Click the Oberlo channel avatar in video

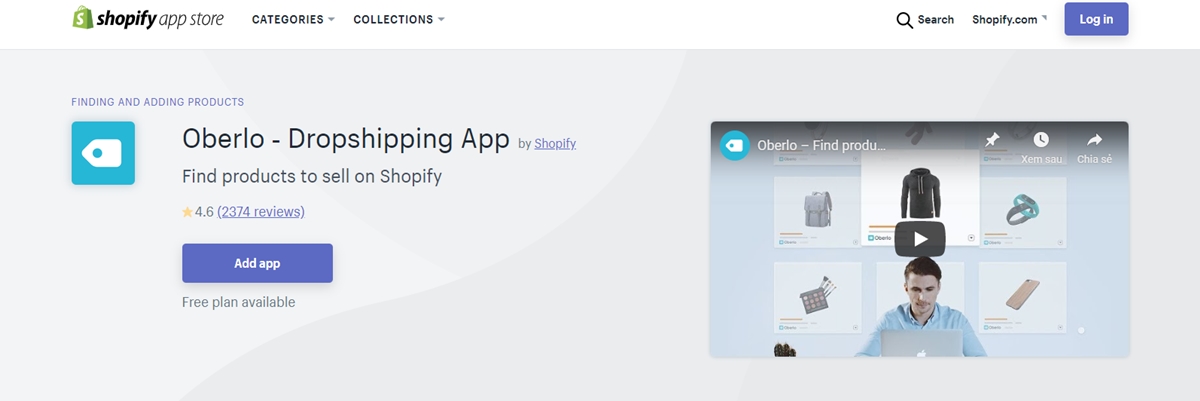(x=735, y=145)
